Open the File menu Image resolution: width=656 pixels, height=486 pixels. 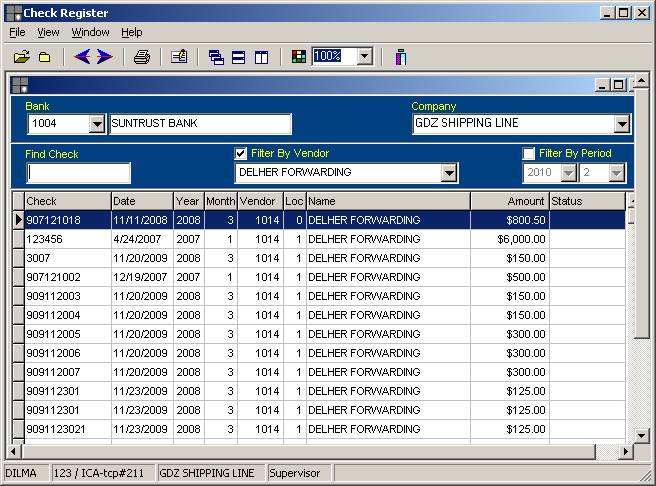click(17, 33)
